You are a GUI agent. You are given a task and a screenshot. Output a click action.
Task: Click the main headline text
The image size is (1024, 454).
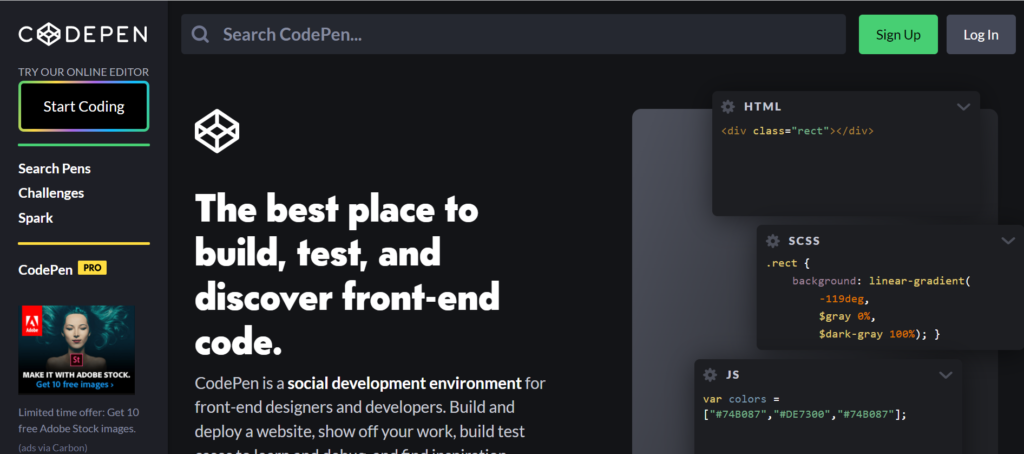click(347, 276)
